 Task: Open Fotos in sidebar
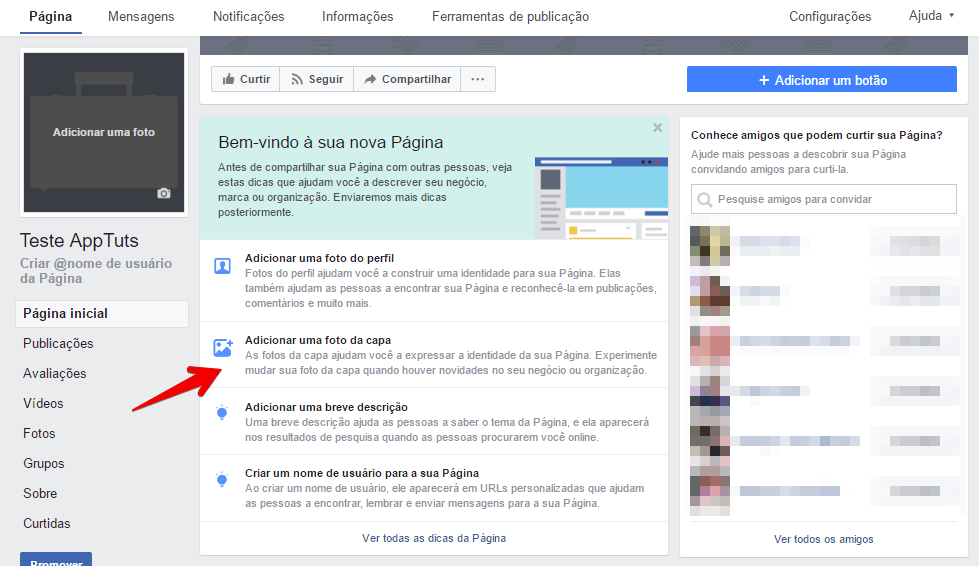coord(39,433)
